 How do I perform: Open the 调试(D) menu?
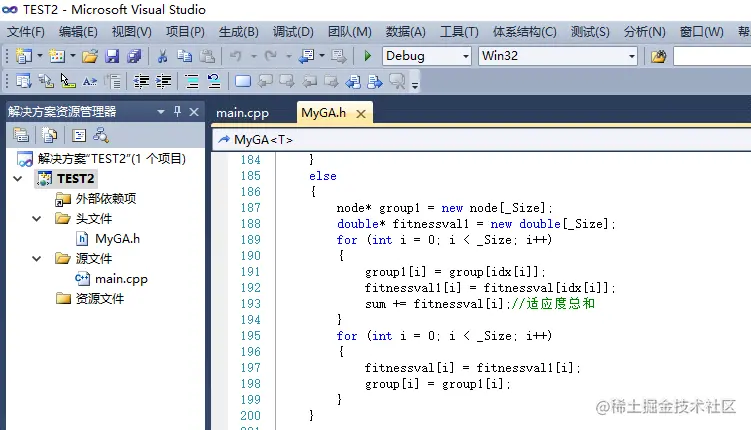pyautogui.click(x=293, y=32)
